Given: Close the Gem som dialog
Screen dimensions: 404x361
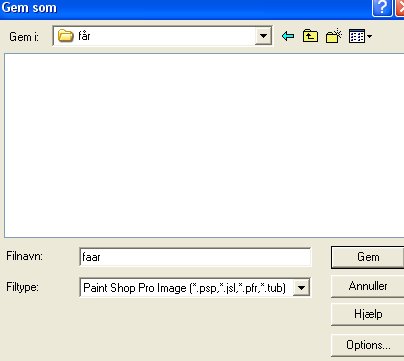Looking at the screenshot, I should [x=400, y=7].
